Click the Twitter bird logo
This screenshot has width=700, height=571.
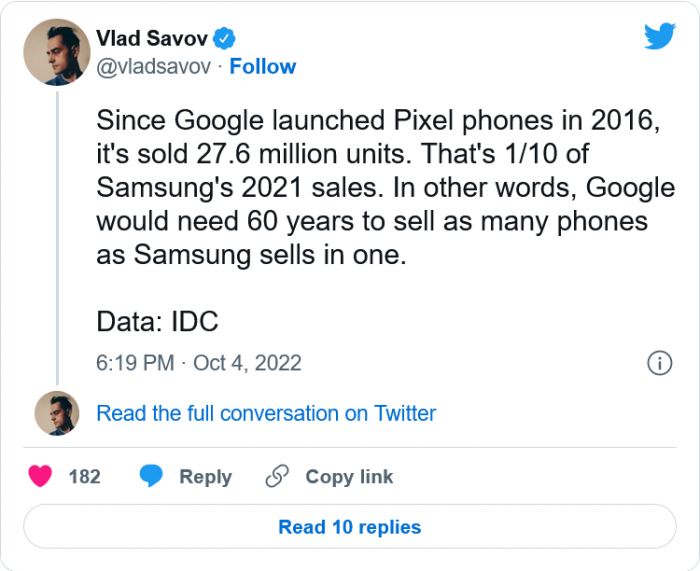pyautogui.click(x=660, y=36)
